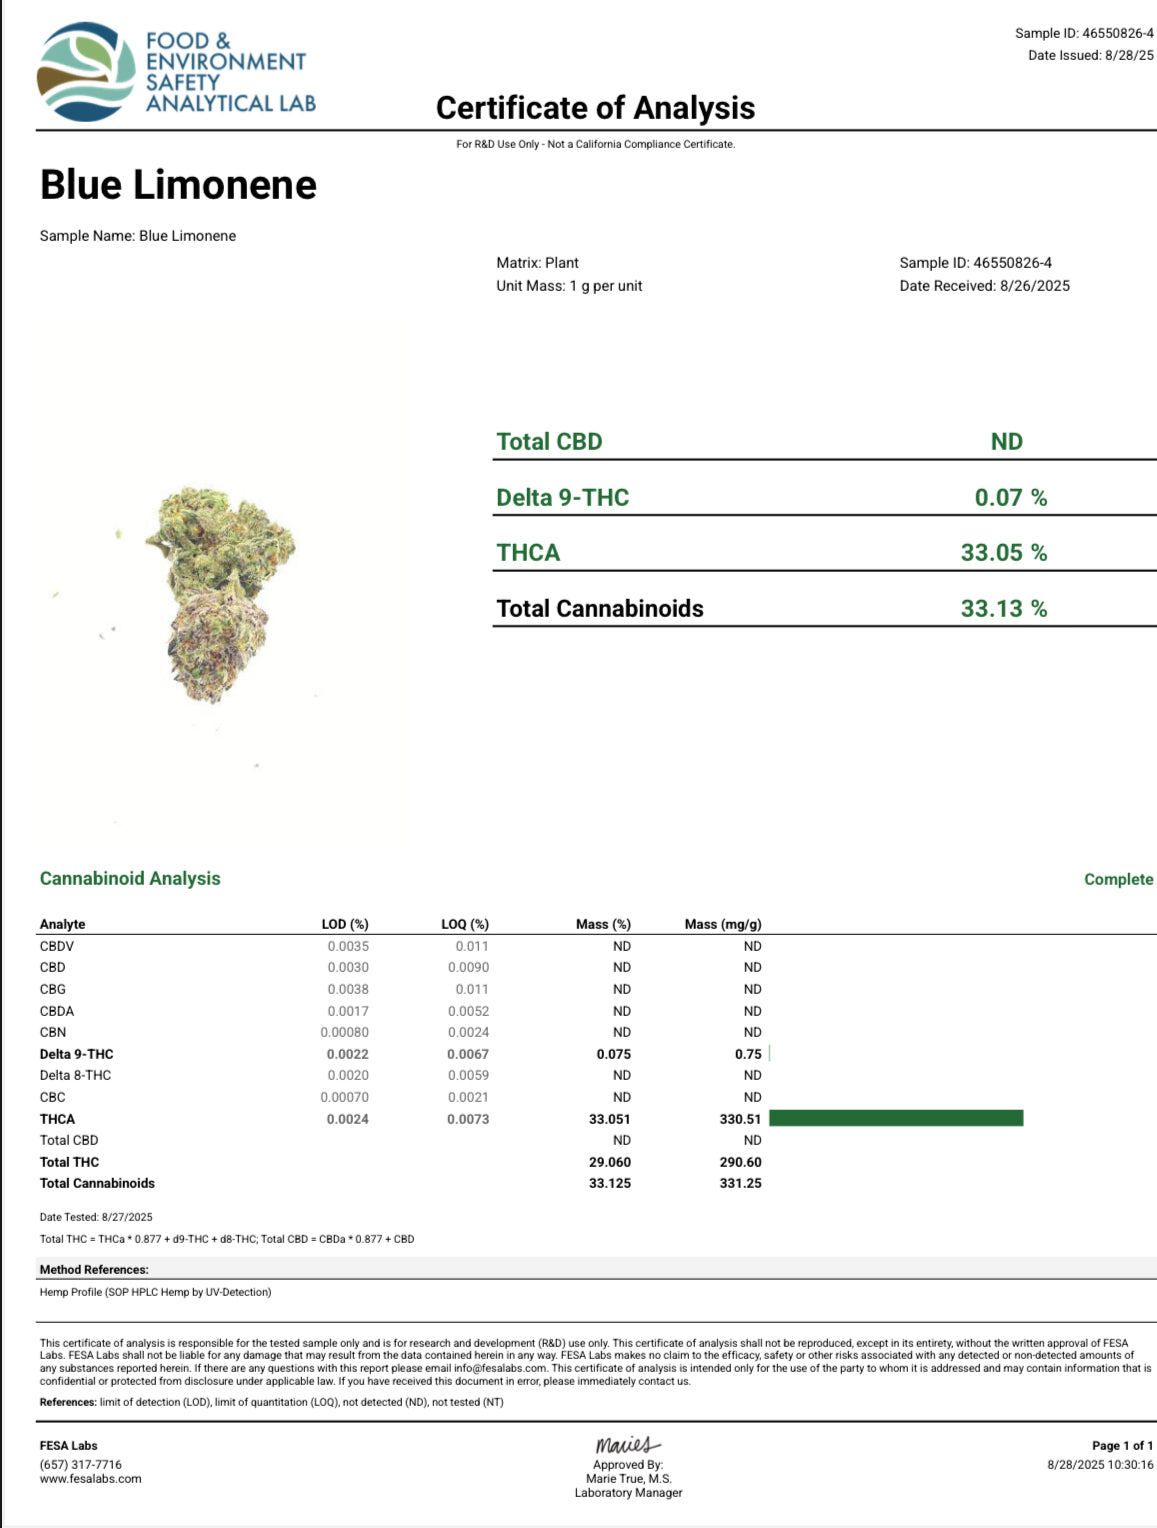Click the Method References heading
Viewport: 1157px width, 1528px height.
pyautogui.click(x=94, y=1269)
